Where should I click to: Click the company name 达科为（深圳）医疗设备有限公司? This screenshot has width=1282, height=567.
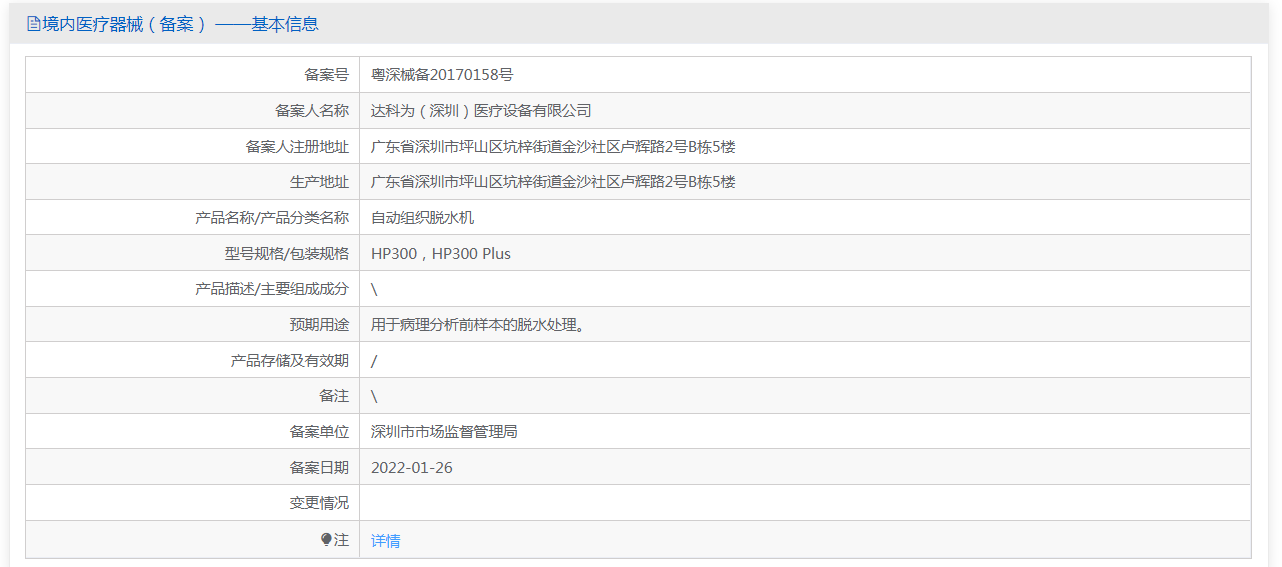point(481,110)
